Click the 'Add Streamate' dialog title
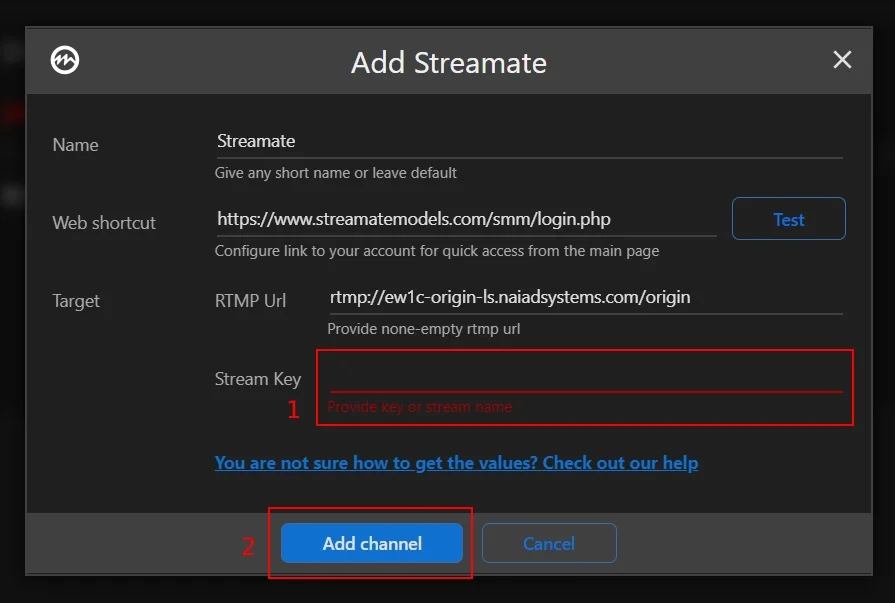 449,63
